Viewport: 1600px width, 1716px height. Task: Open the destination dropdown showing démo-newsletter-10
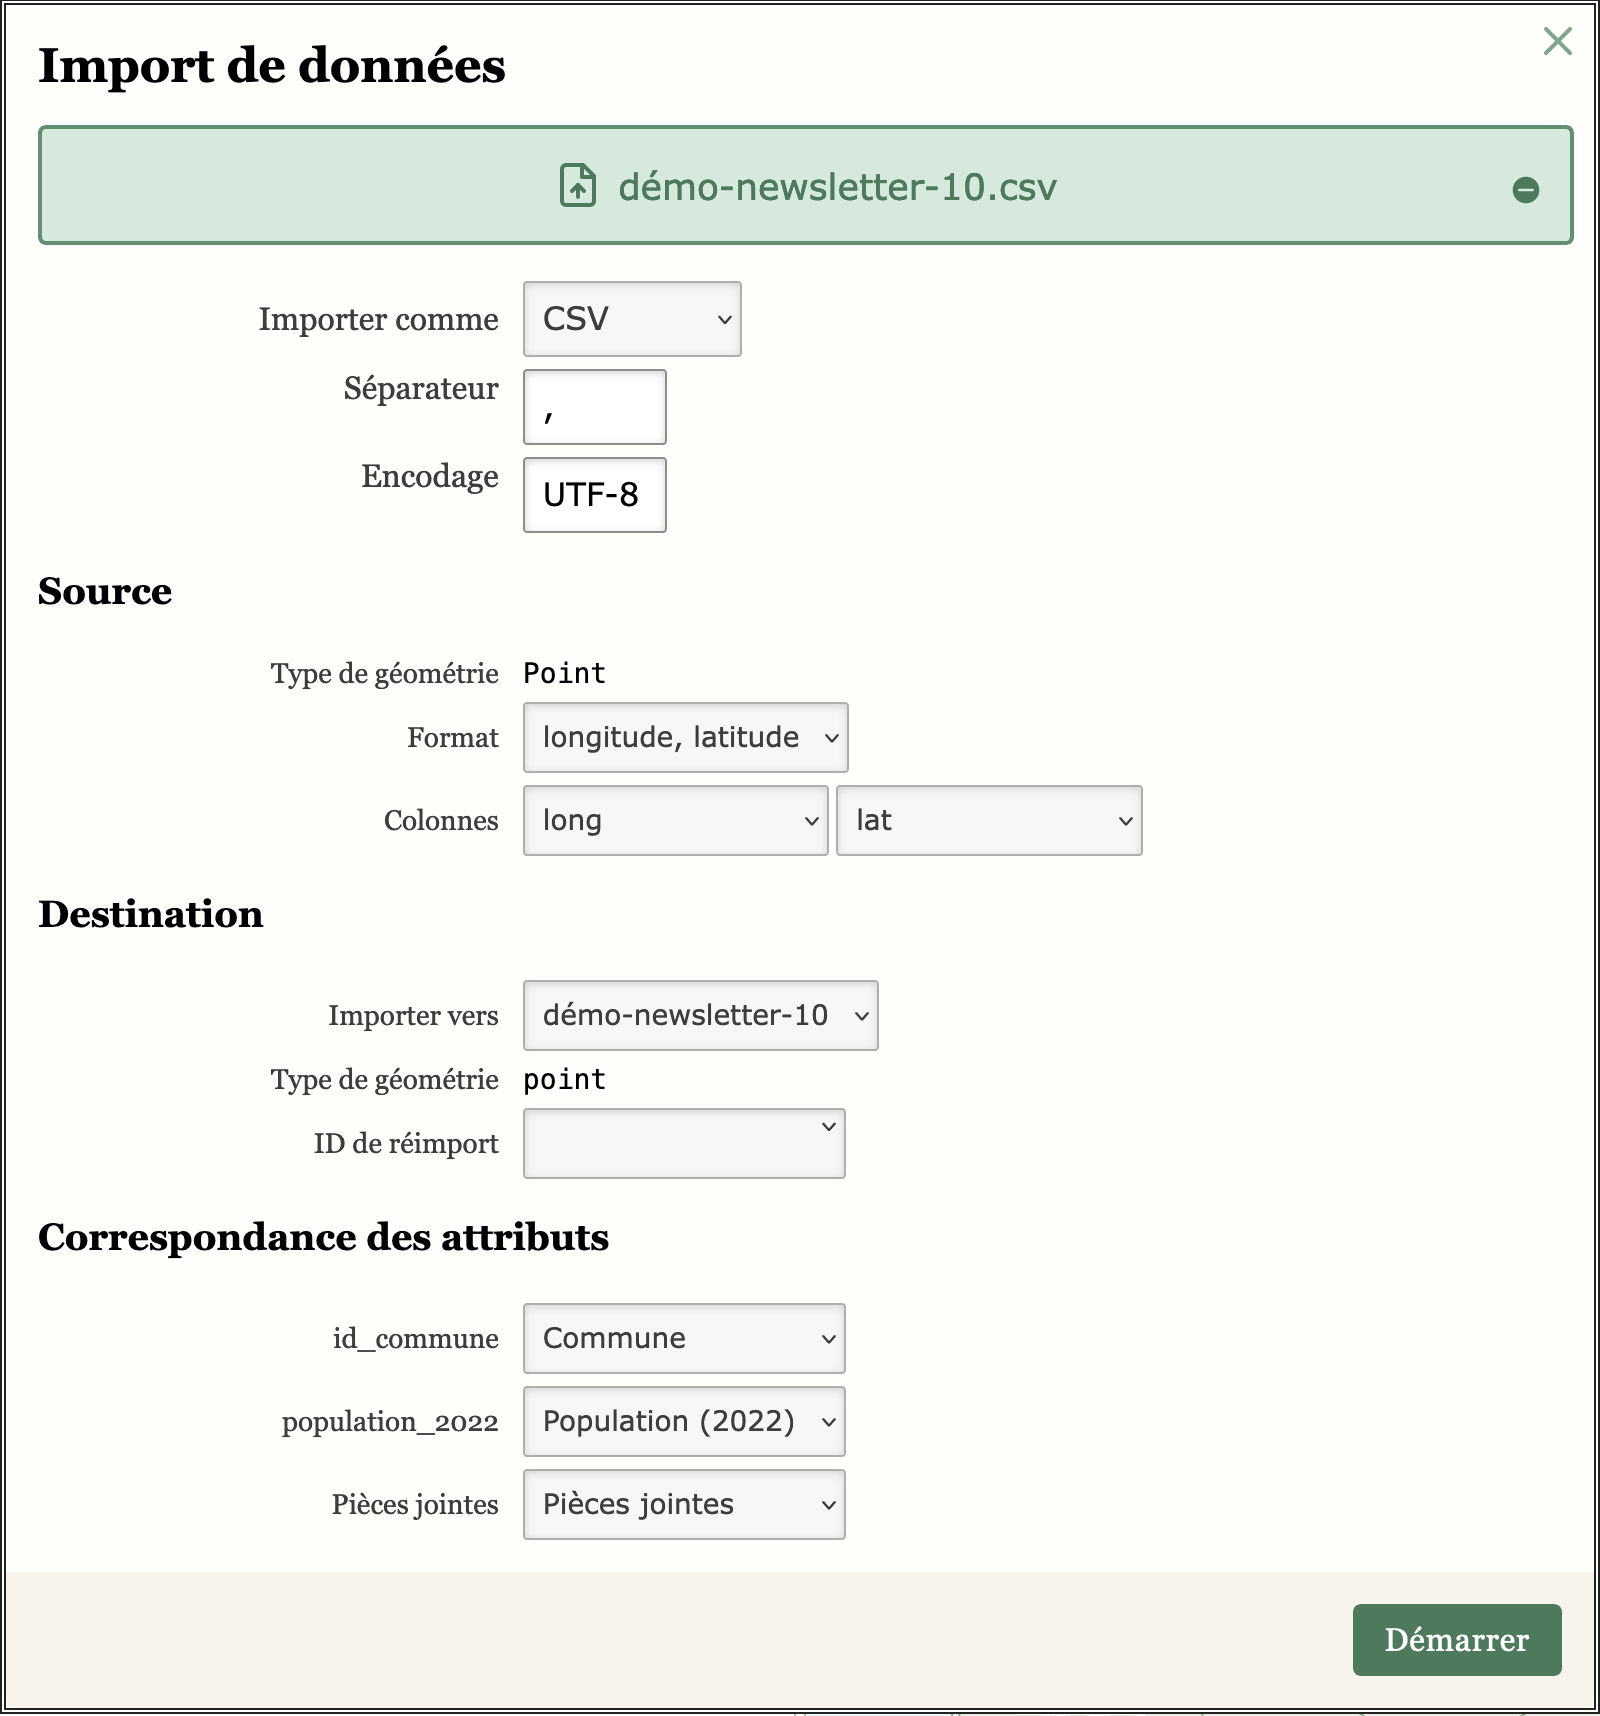pyautogui.click(x=700, y=1015)
